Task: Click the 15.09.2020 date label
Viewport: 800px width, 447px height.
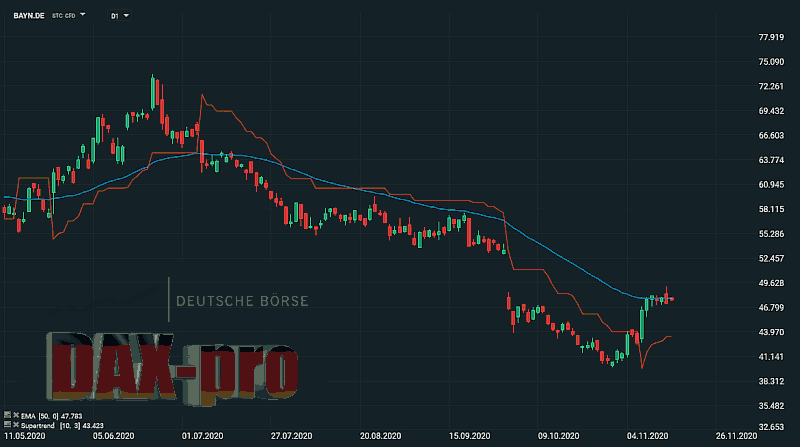Action: coord(469,436)
